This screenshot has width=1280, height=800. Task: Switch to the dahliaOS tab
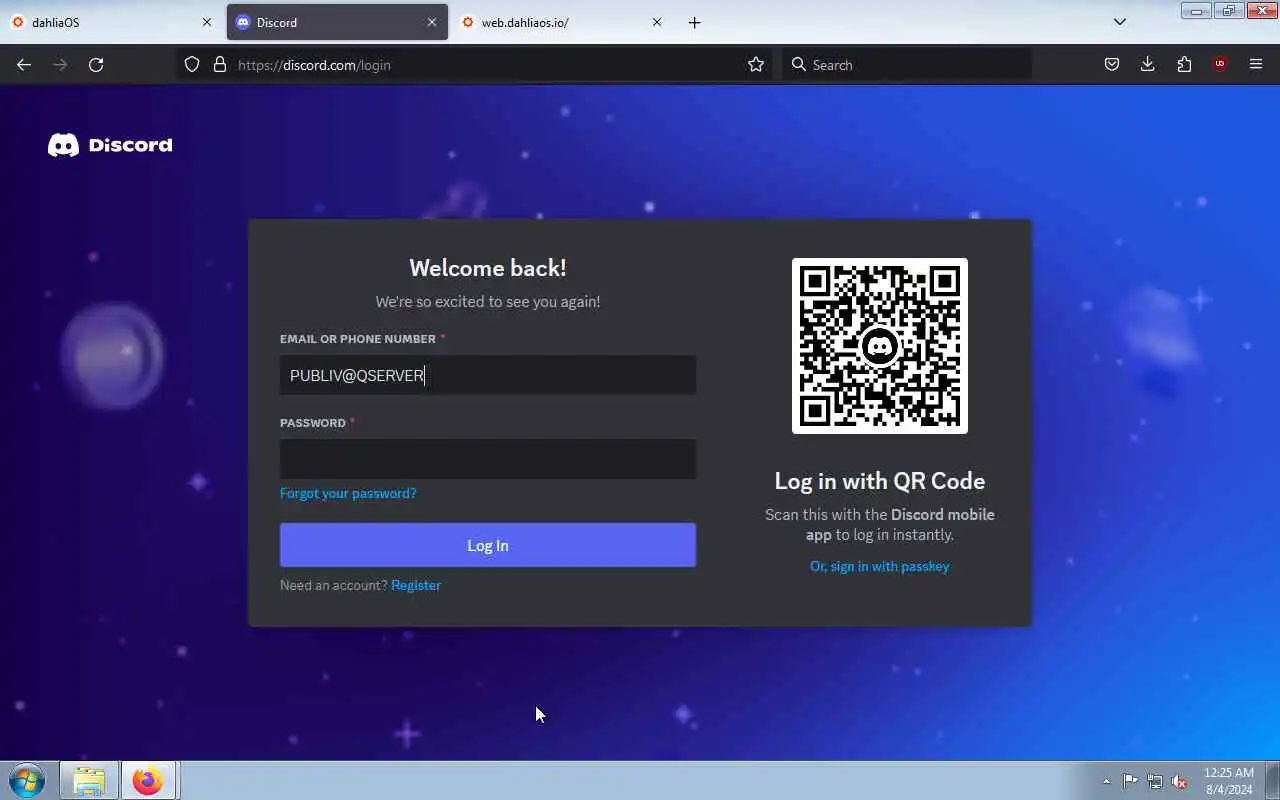click(x=110, y=22)
